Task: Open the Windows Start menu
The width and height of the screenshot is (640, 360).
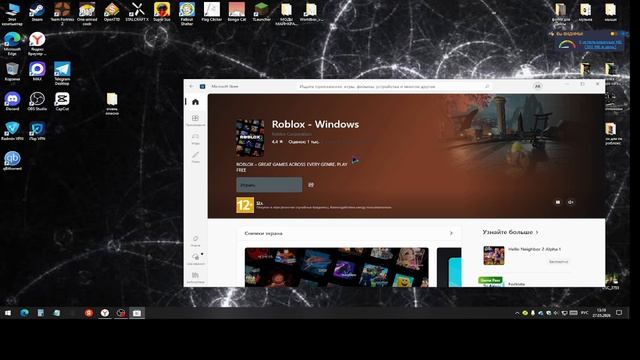Action: [8, 313]
